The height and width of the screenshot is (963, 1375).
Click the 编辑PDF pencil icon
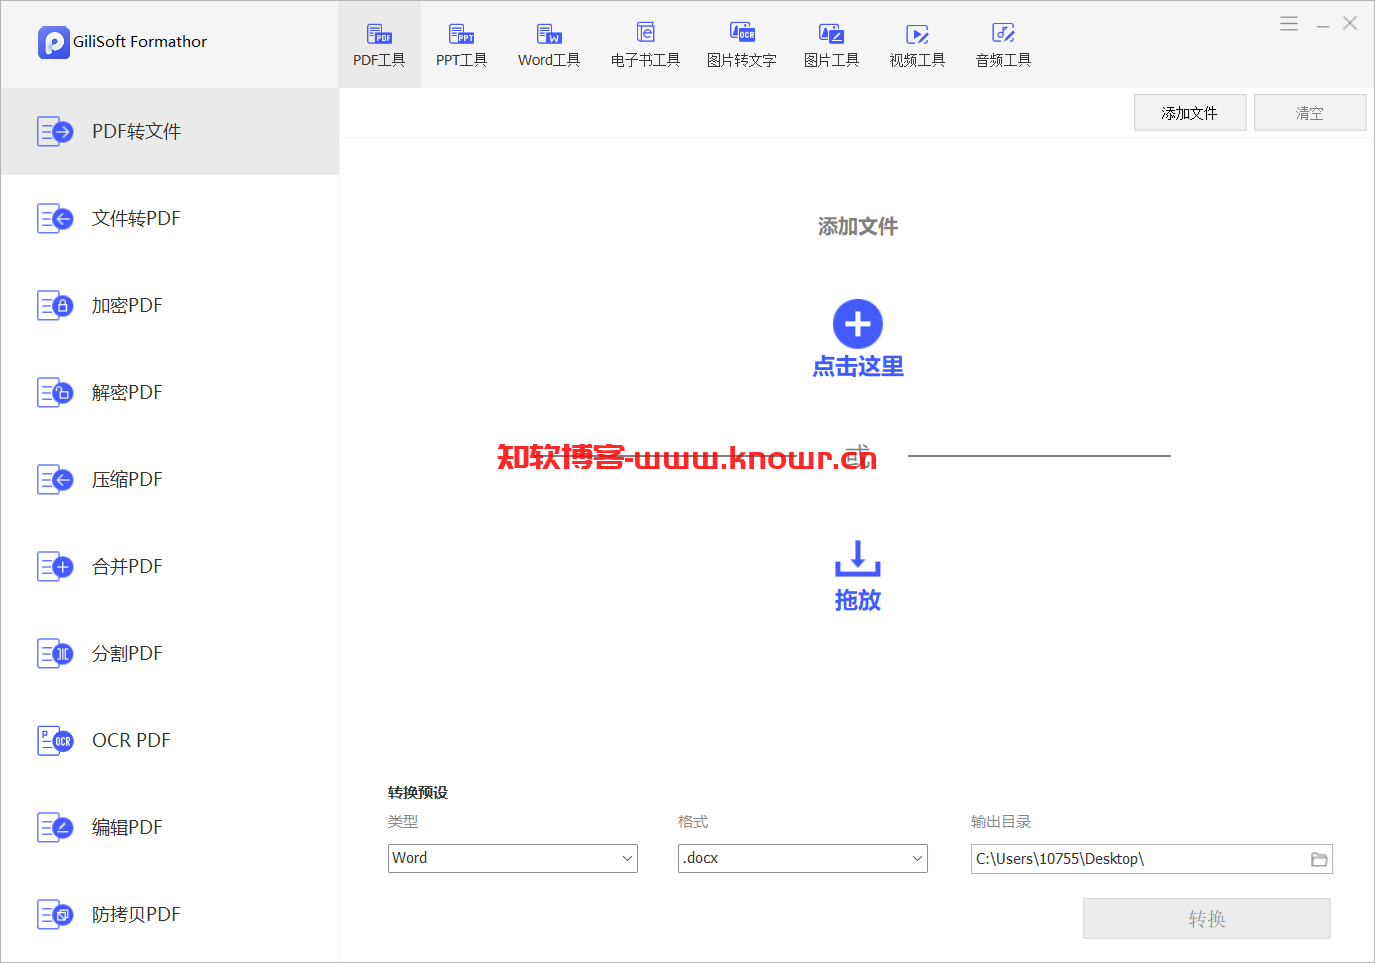click(x=55, y=827)
